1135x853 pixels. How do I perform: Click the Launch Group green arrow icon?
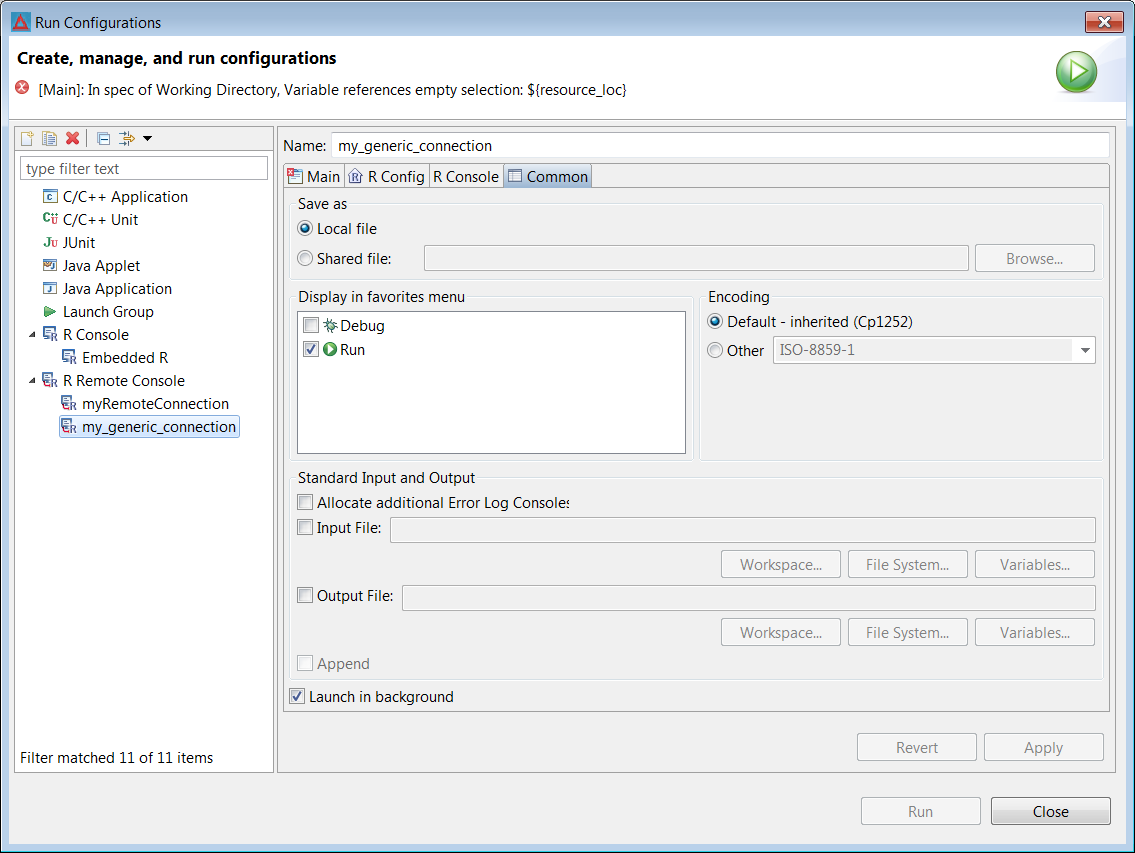pyautogui.click(x=50, y=311)
